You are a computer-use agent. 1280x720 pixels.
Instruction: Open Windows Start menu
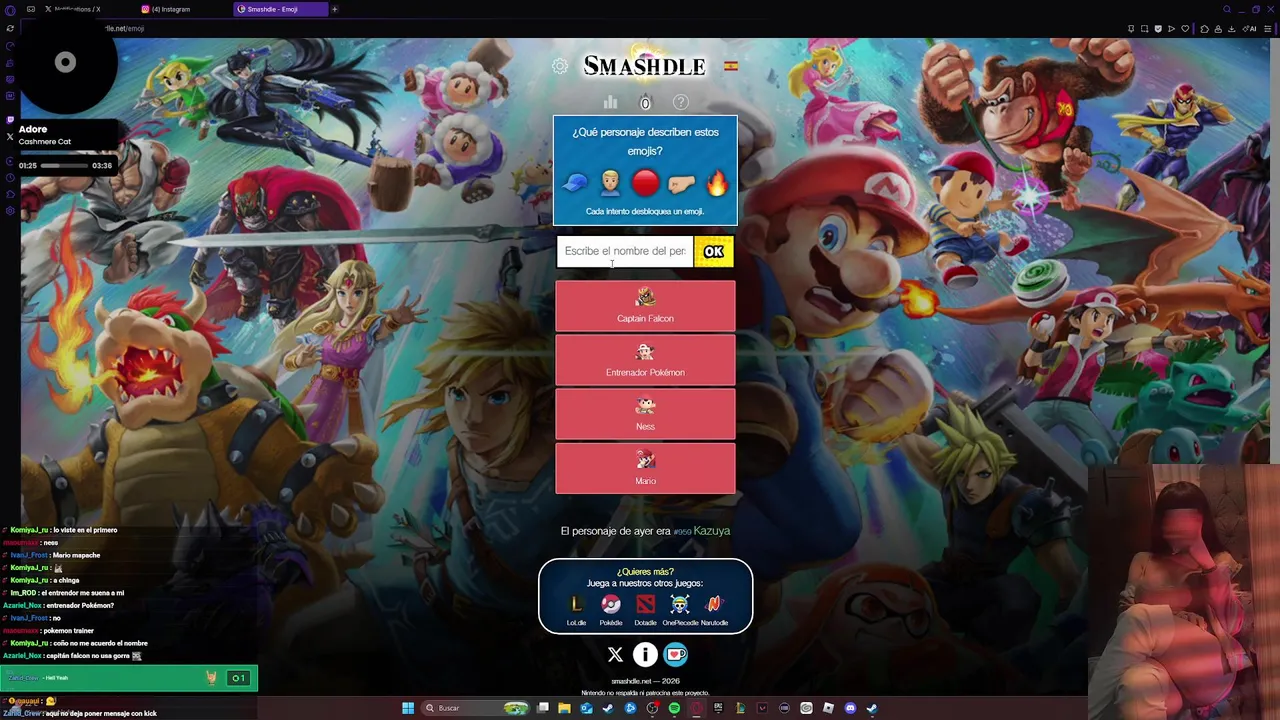pyautogui.click(x=408, y=708)
